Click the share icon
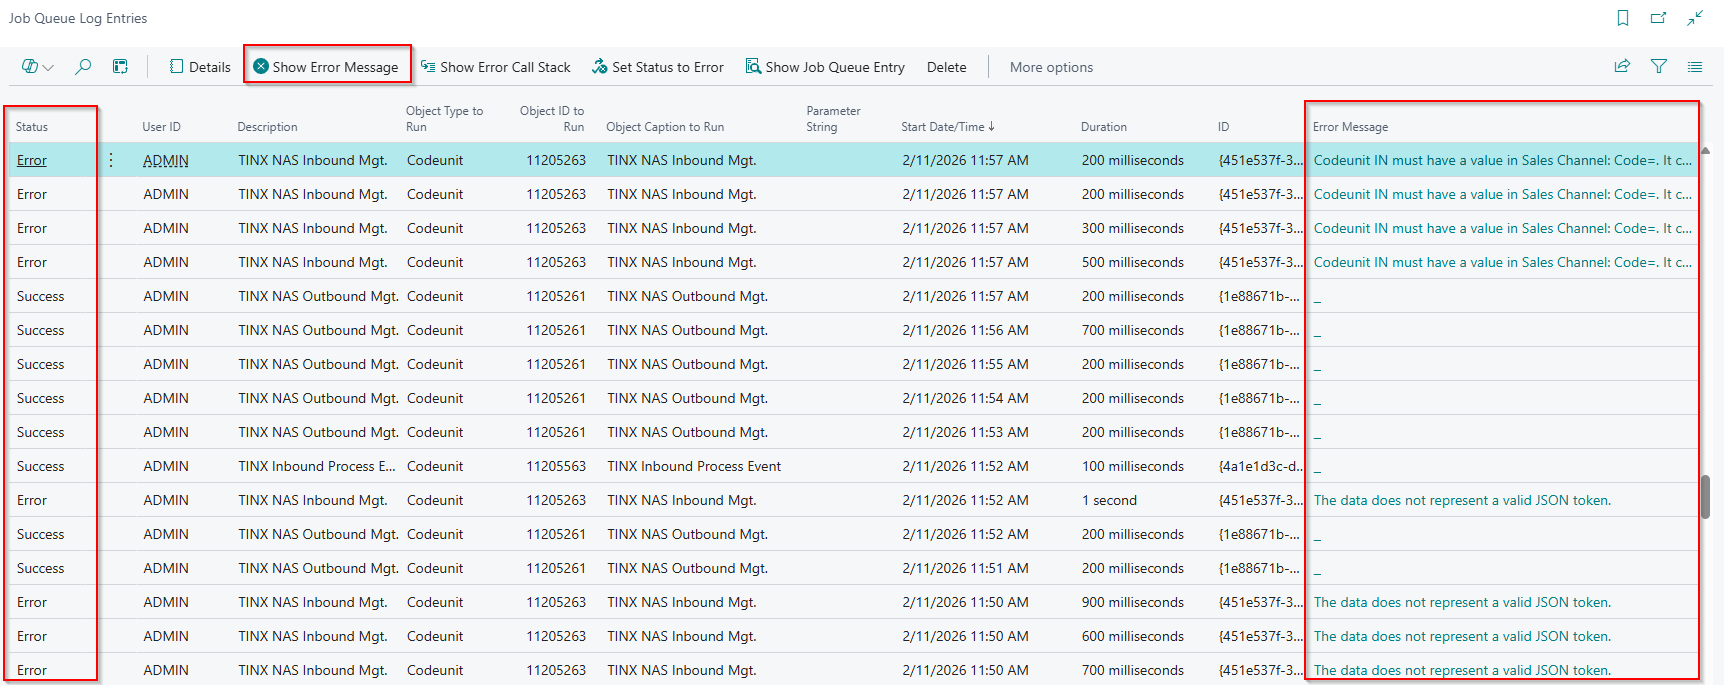The image size is (1724, 685). 1622,67
